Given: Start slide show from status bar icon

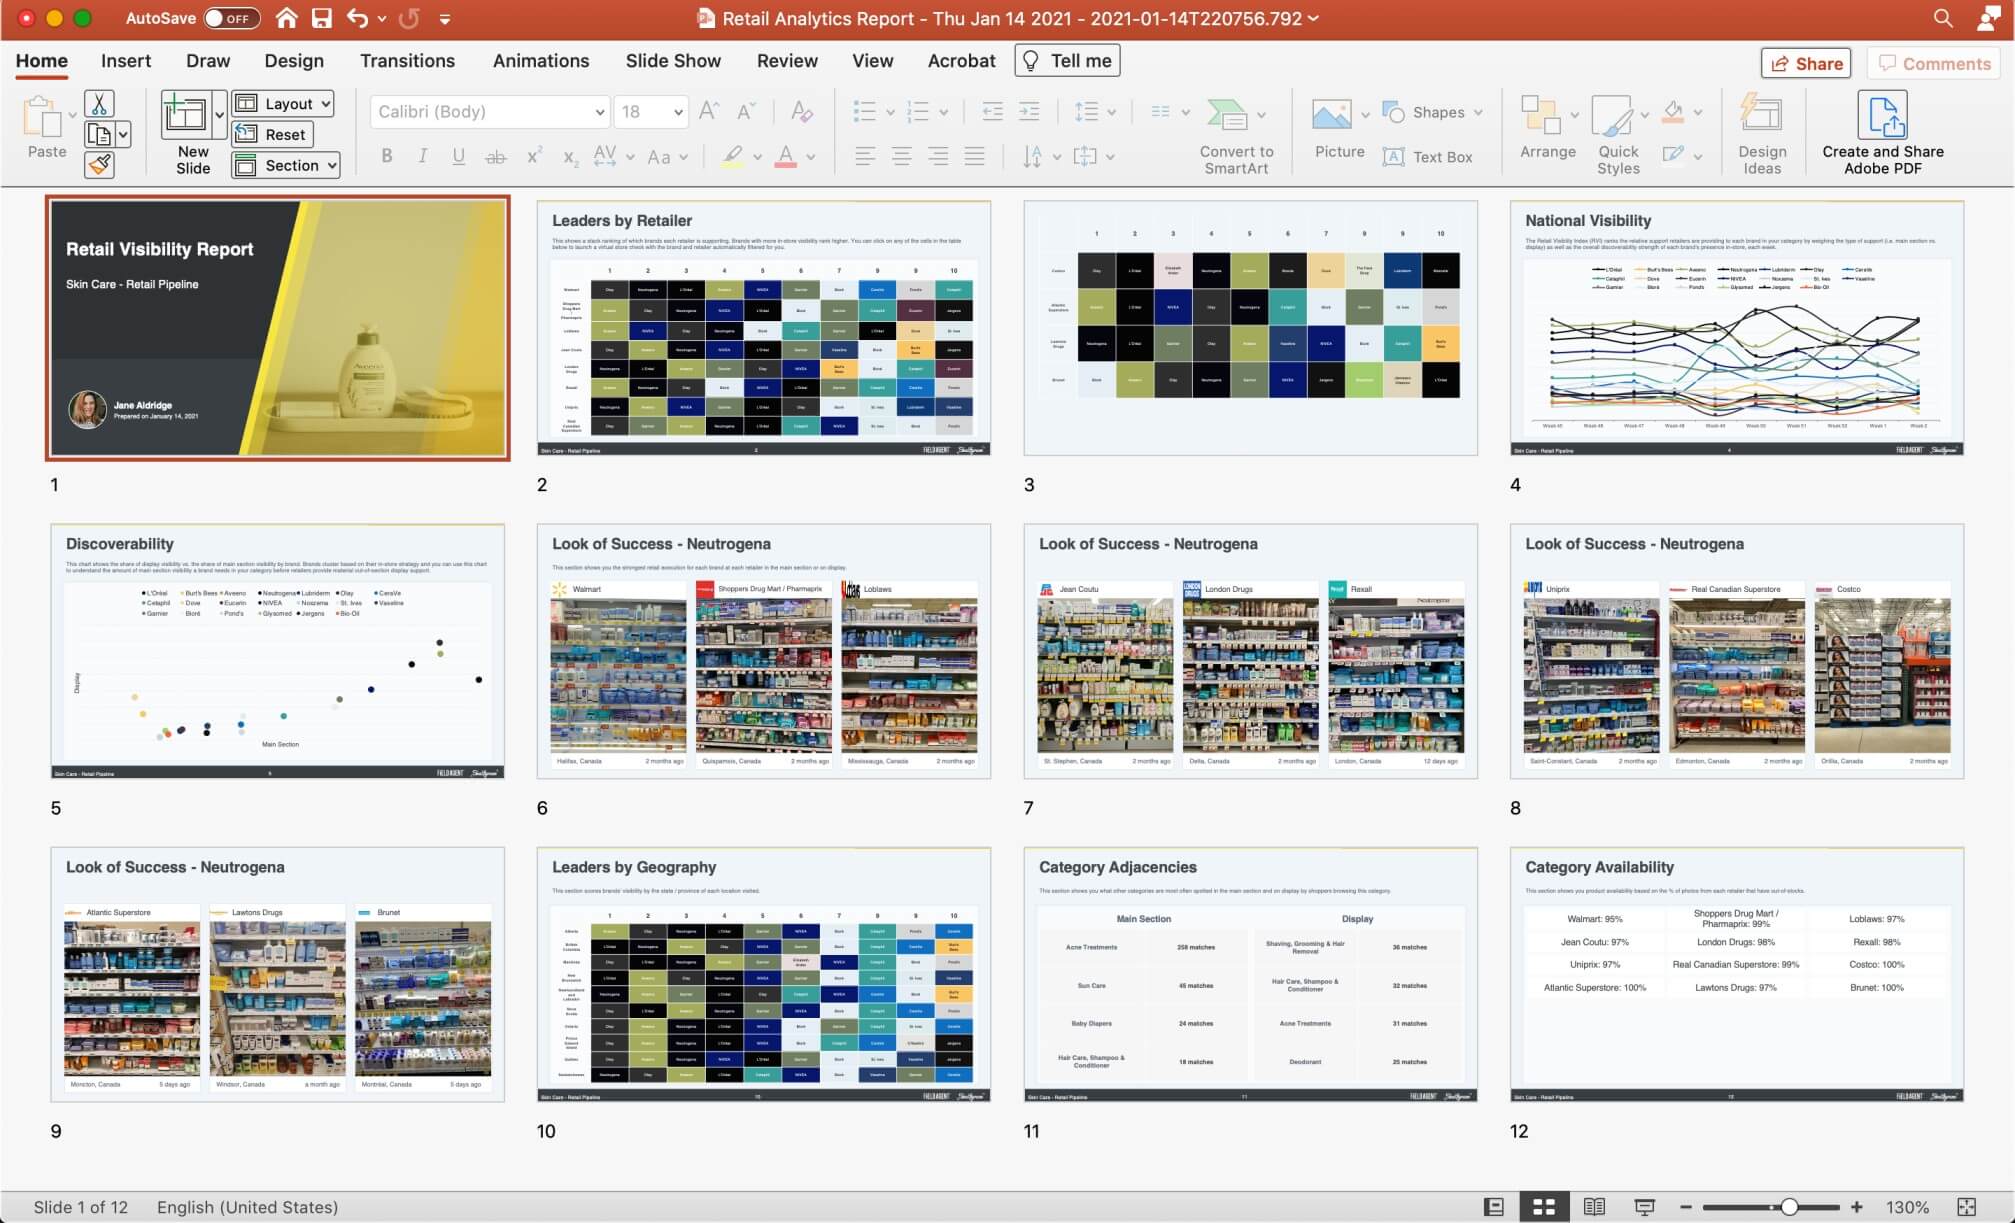Looking at the screenshot, I should [x=1644, y=1207].
